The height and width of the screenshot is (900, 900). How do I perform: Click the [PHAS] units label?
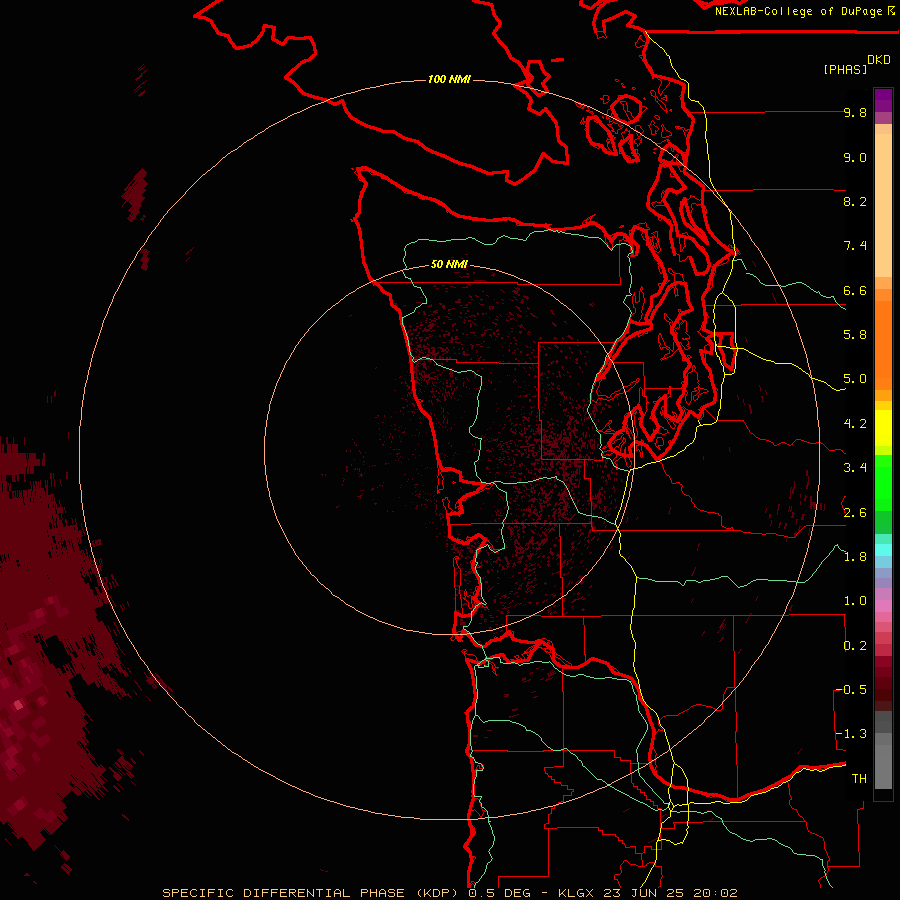[x=844, y=69]
